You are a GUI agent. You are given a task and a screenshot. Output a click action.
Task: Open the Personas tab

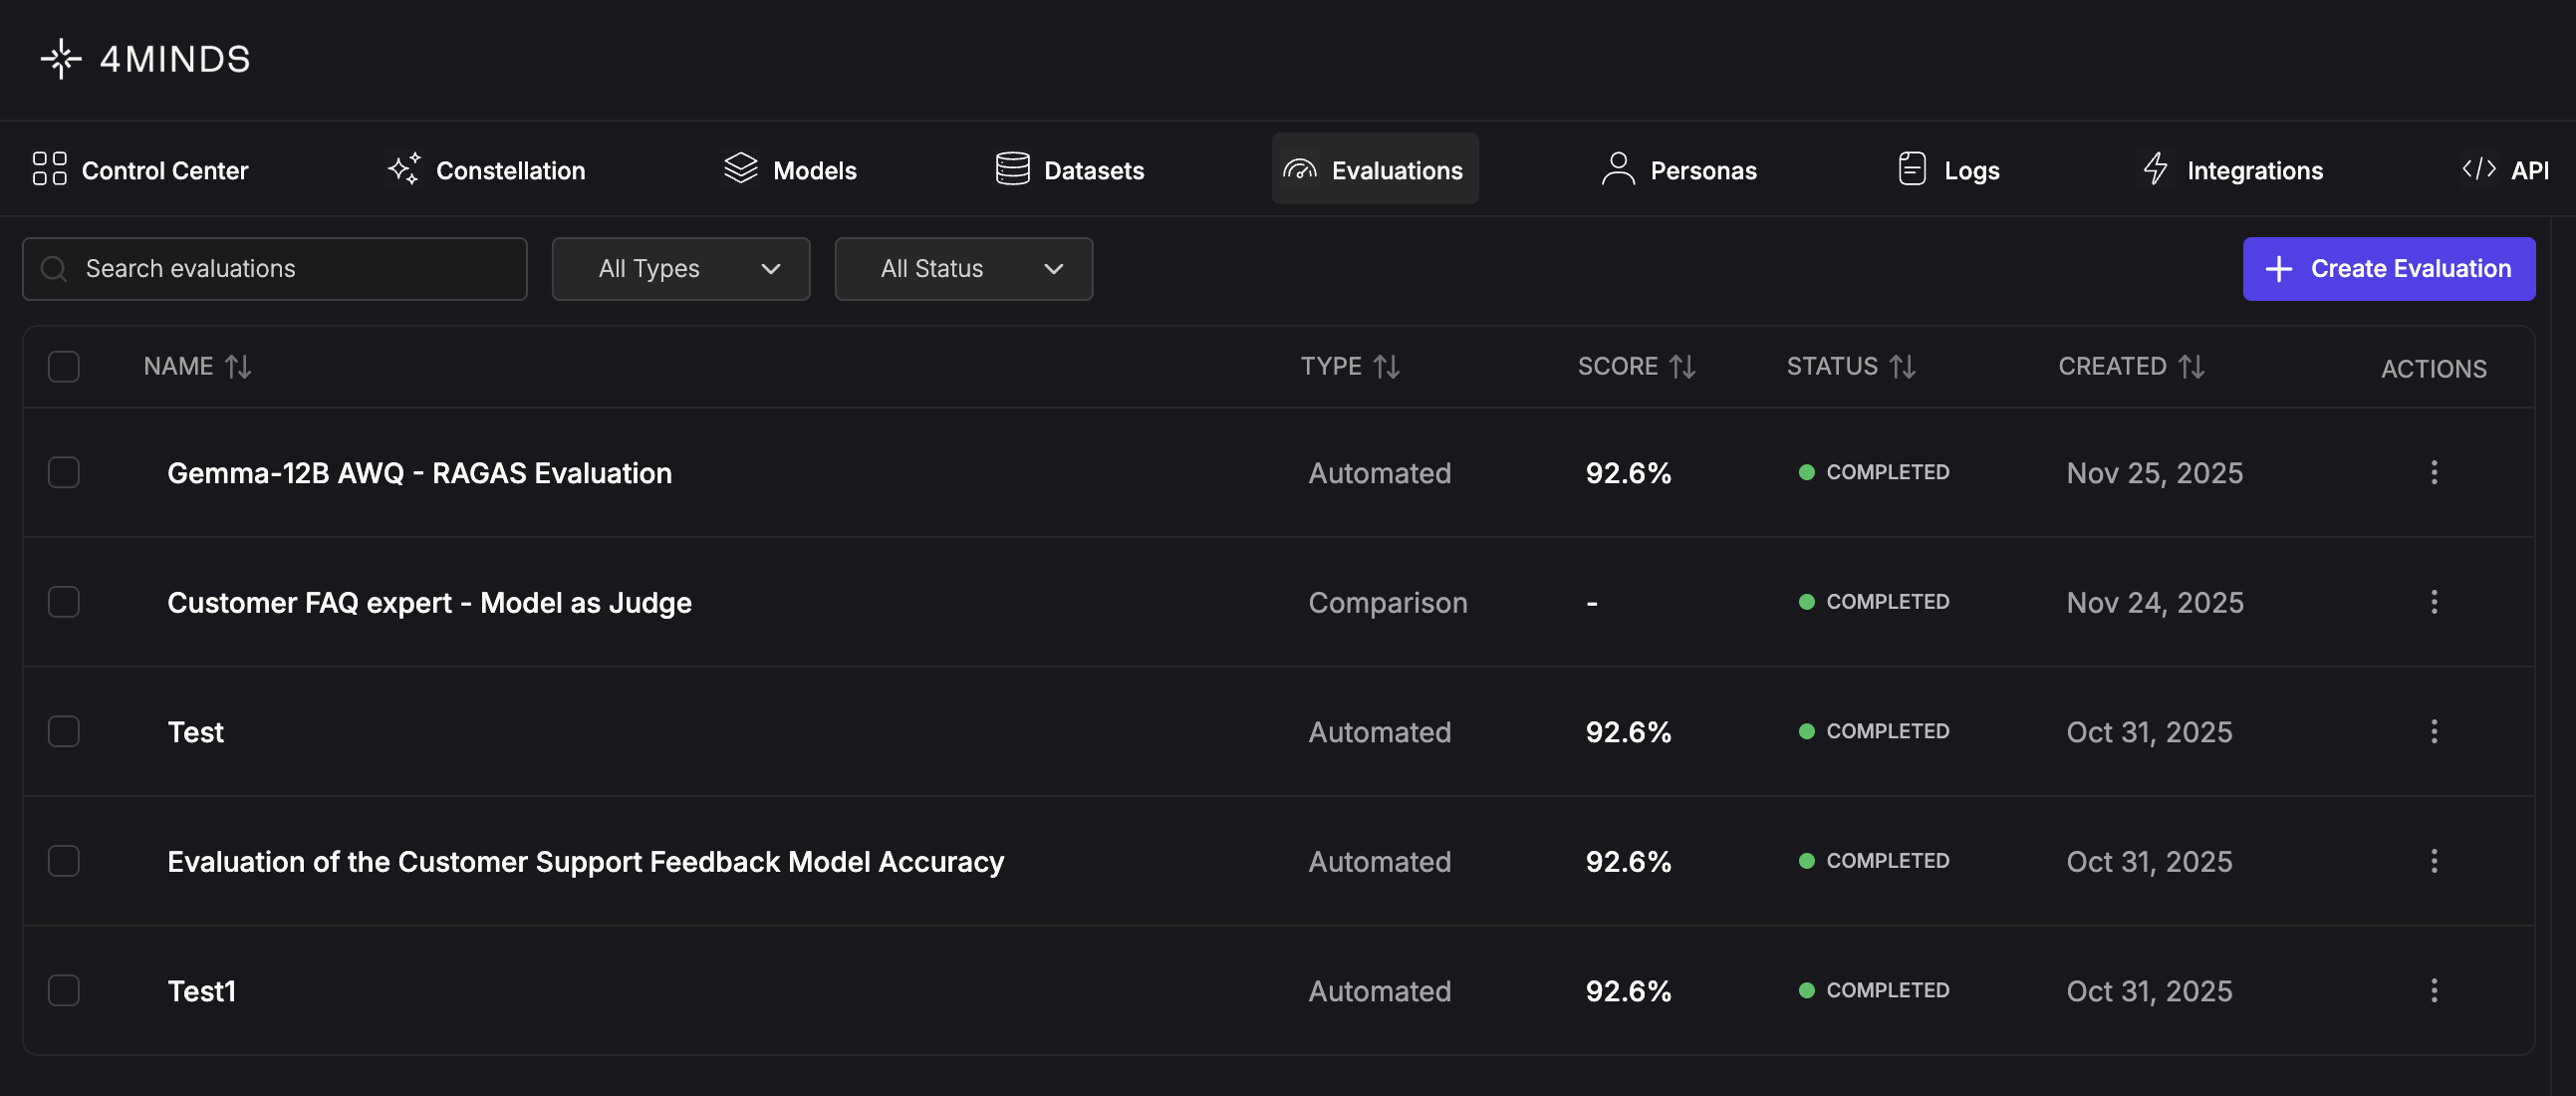pos(1678,170)
